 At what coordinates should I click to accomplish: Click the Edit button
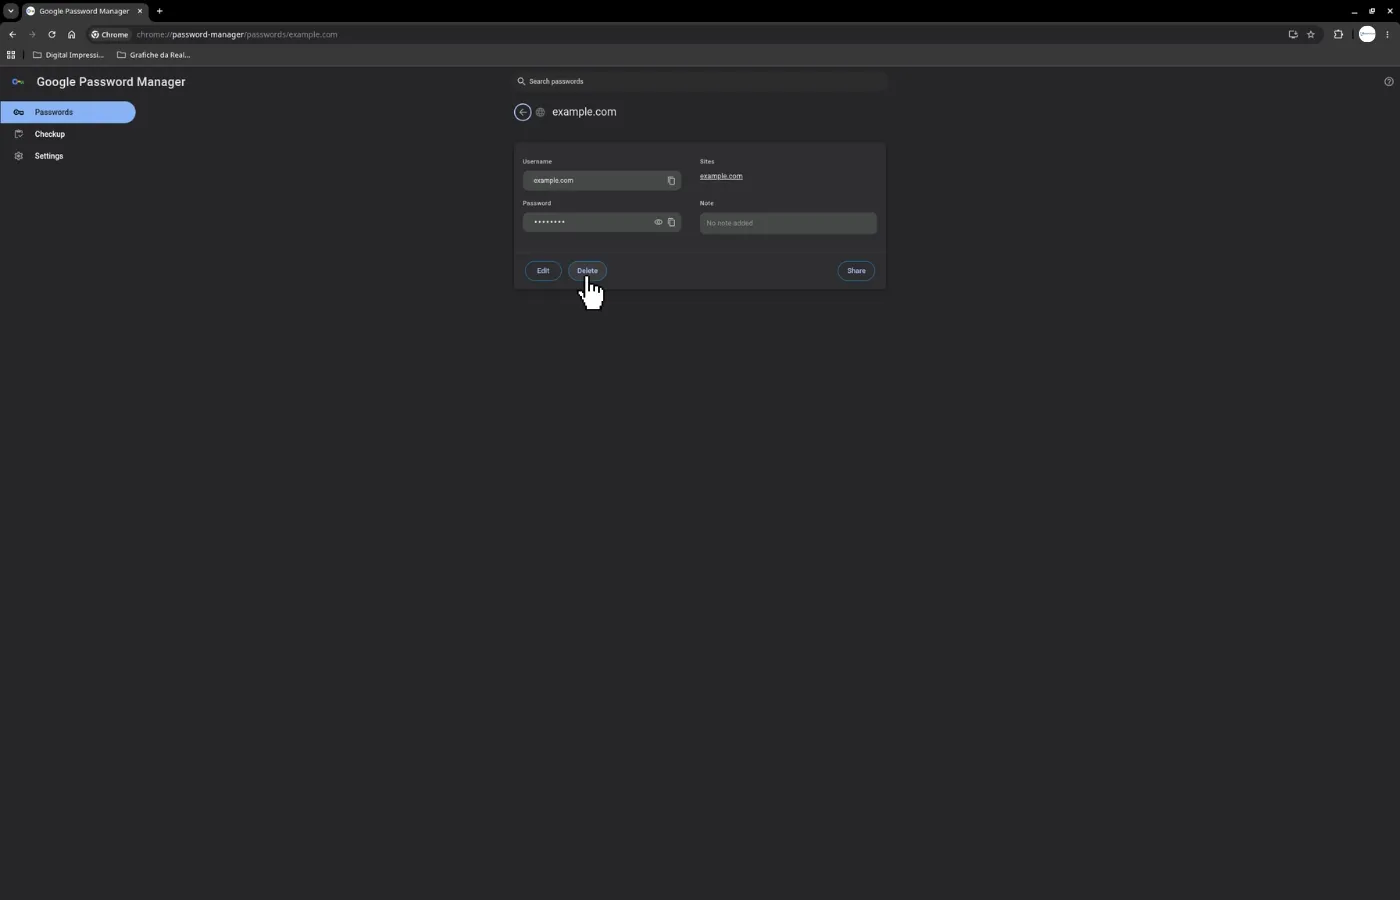543,271
